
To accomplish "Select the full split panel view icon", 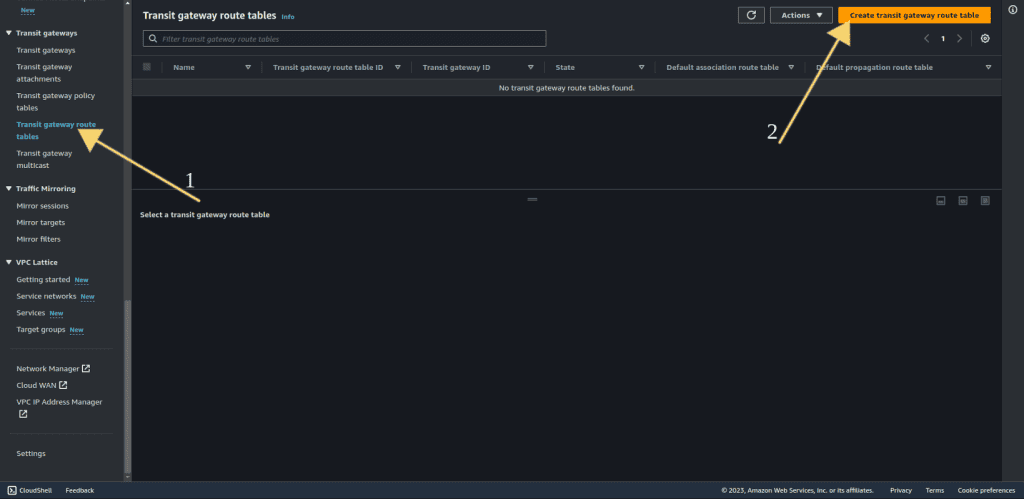I will [x=985, y=201].
